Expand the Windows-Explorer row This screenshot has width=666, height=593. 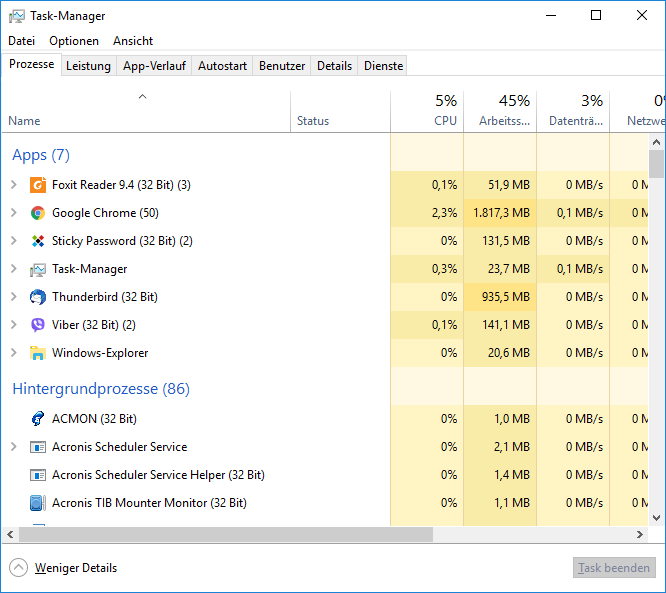14,353
